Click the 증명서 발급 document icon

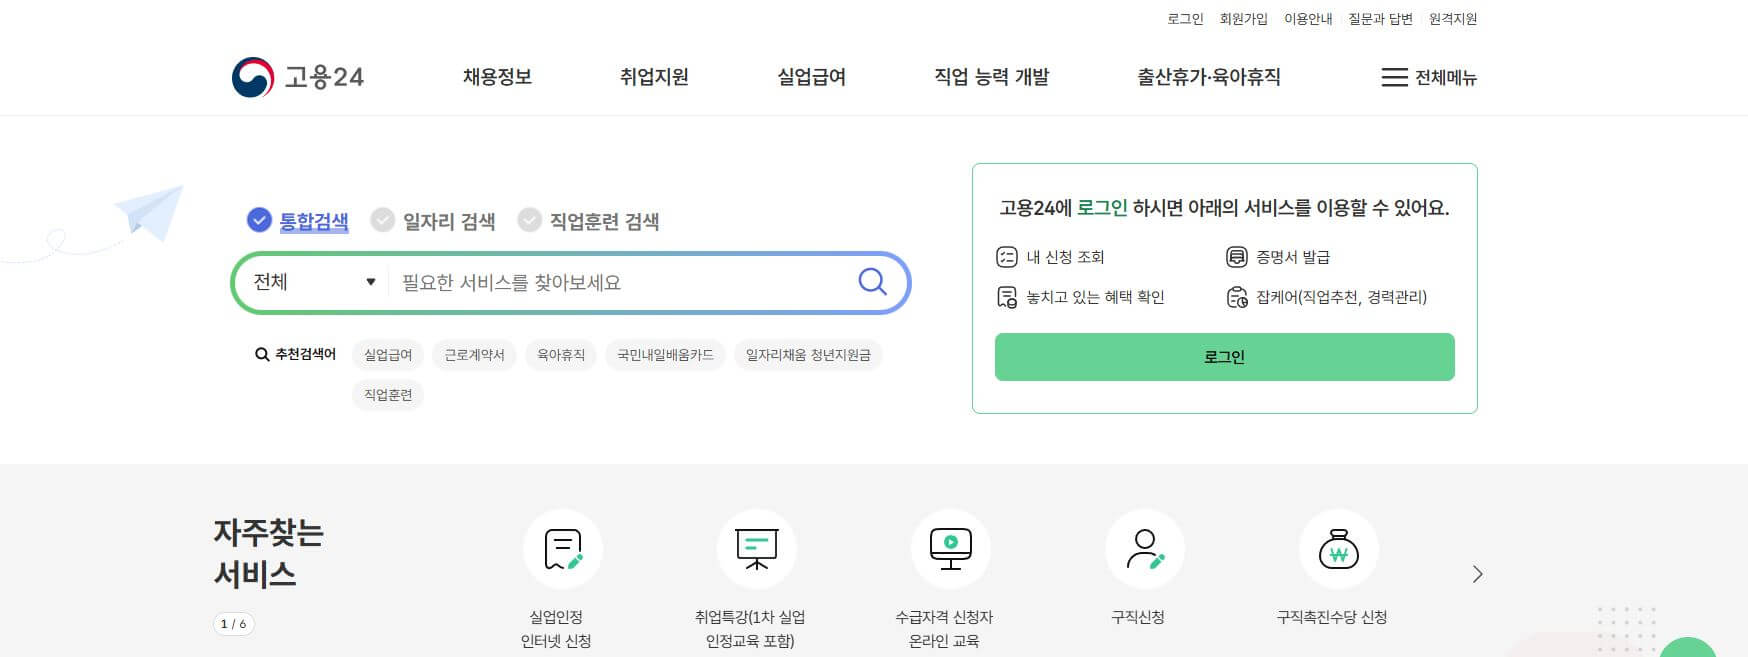point(1236,257)
